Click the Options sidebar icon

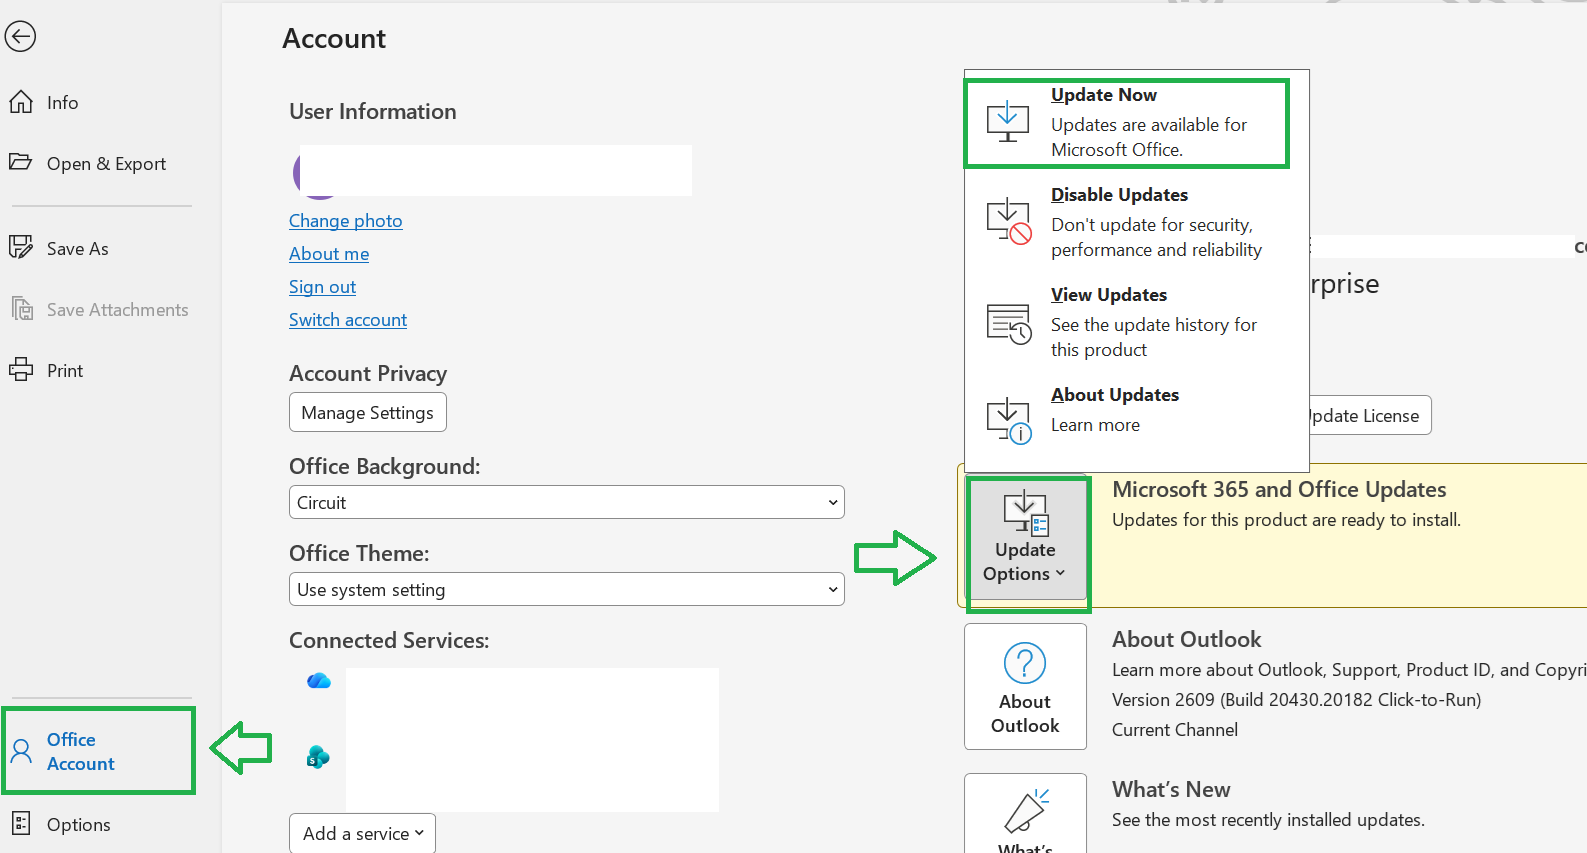point(21,824)
